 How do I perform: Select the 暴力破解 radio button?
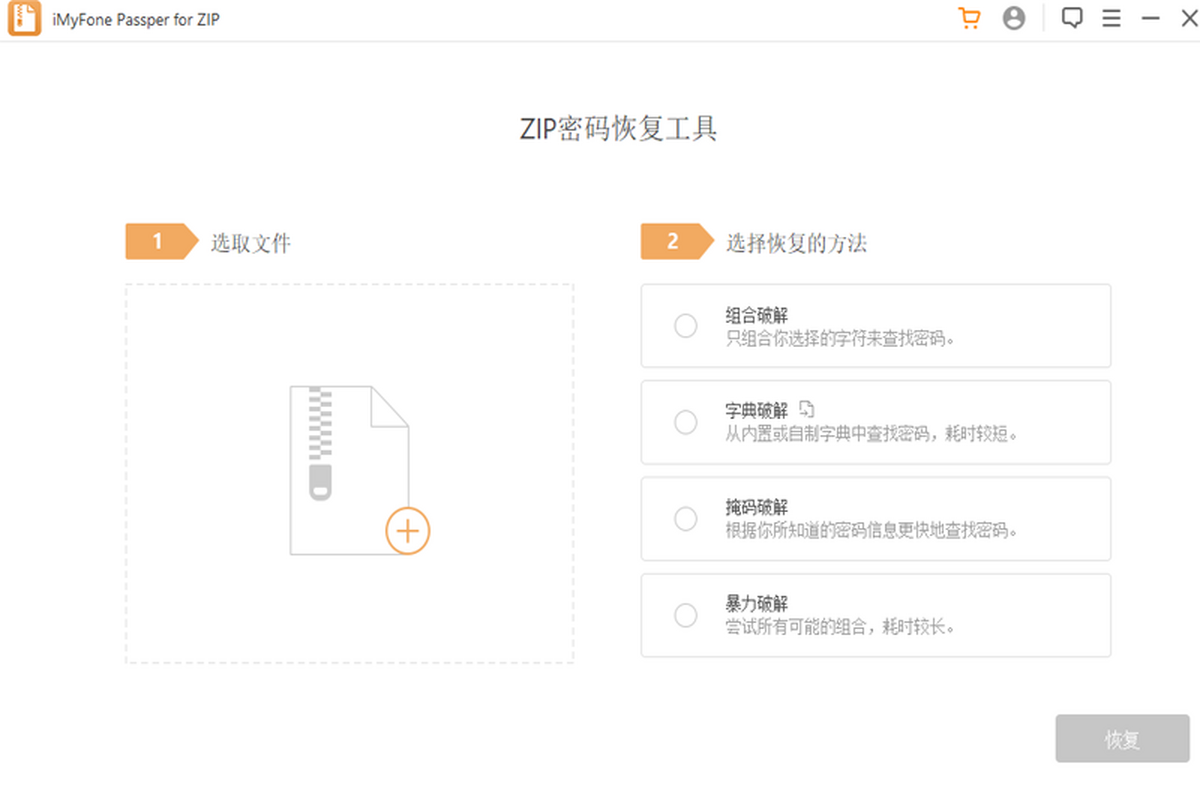[x=685, y=615]
